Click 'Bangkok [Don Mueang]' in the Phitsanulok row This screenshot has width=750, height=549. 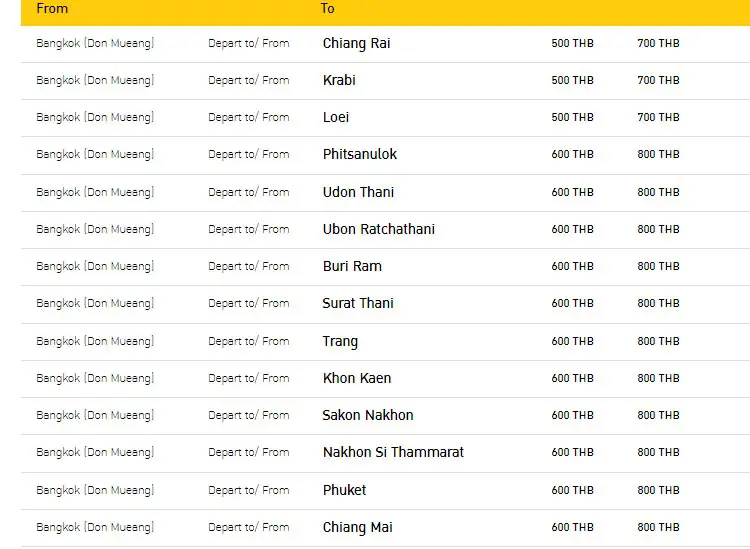point(95,154)
